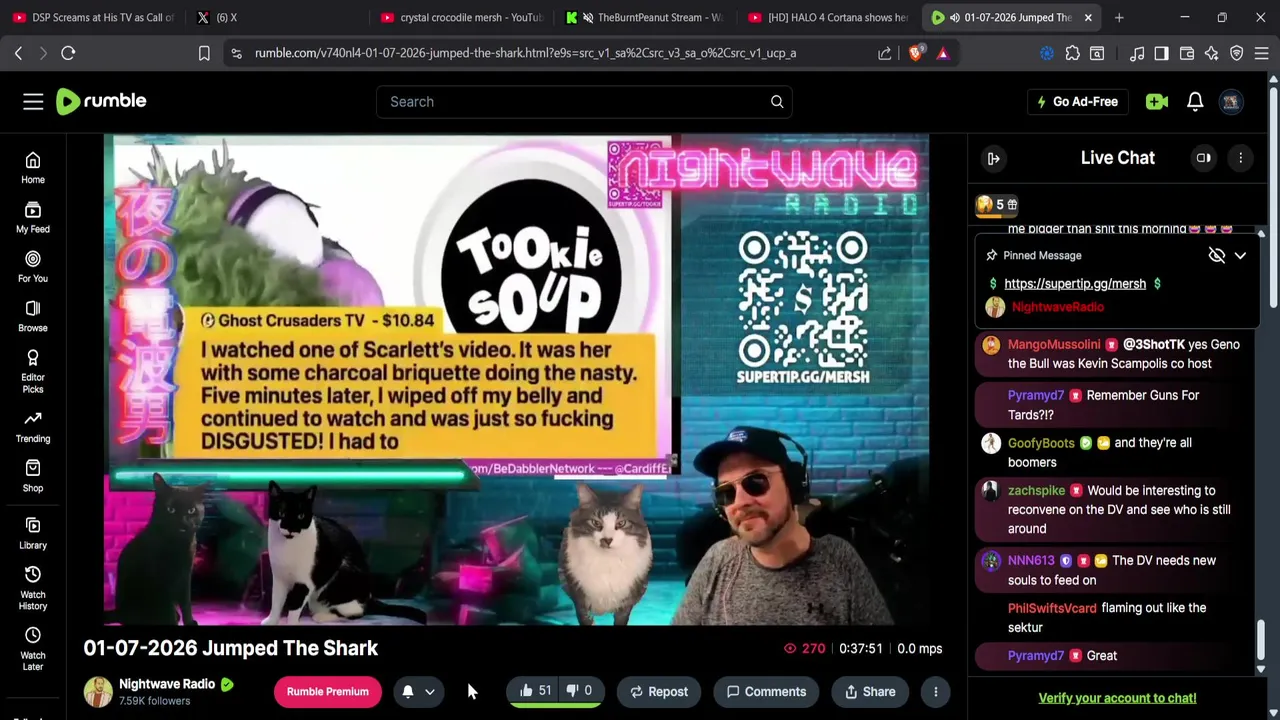Open a new browser tab
The image size is (1280, 720).
(1119, 17)
